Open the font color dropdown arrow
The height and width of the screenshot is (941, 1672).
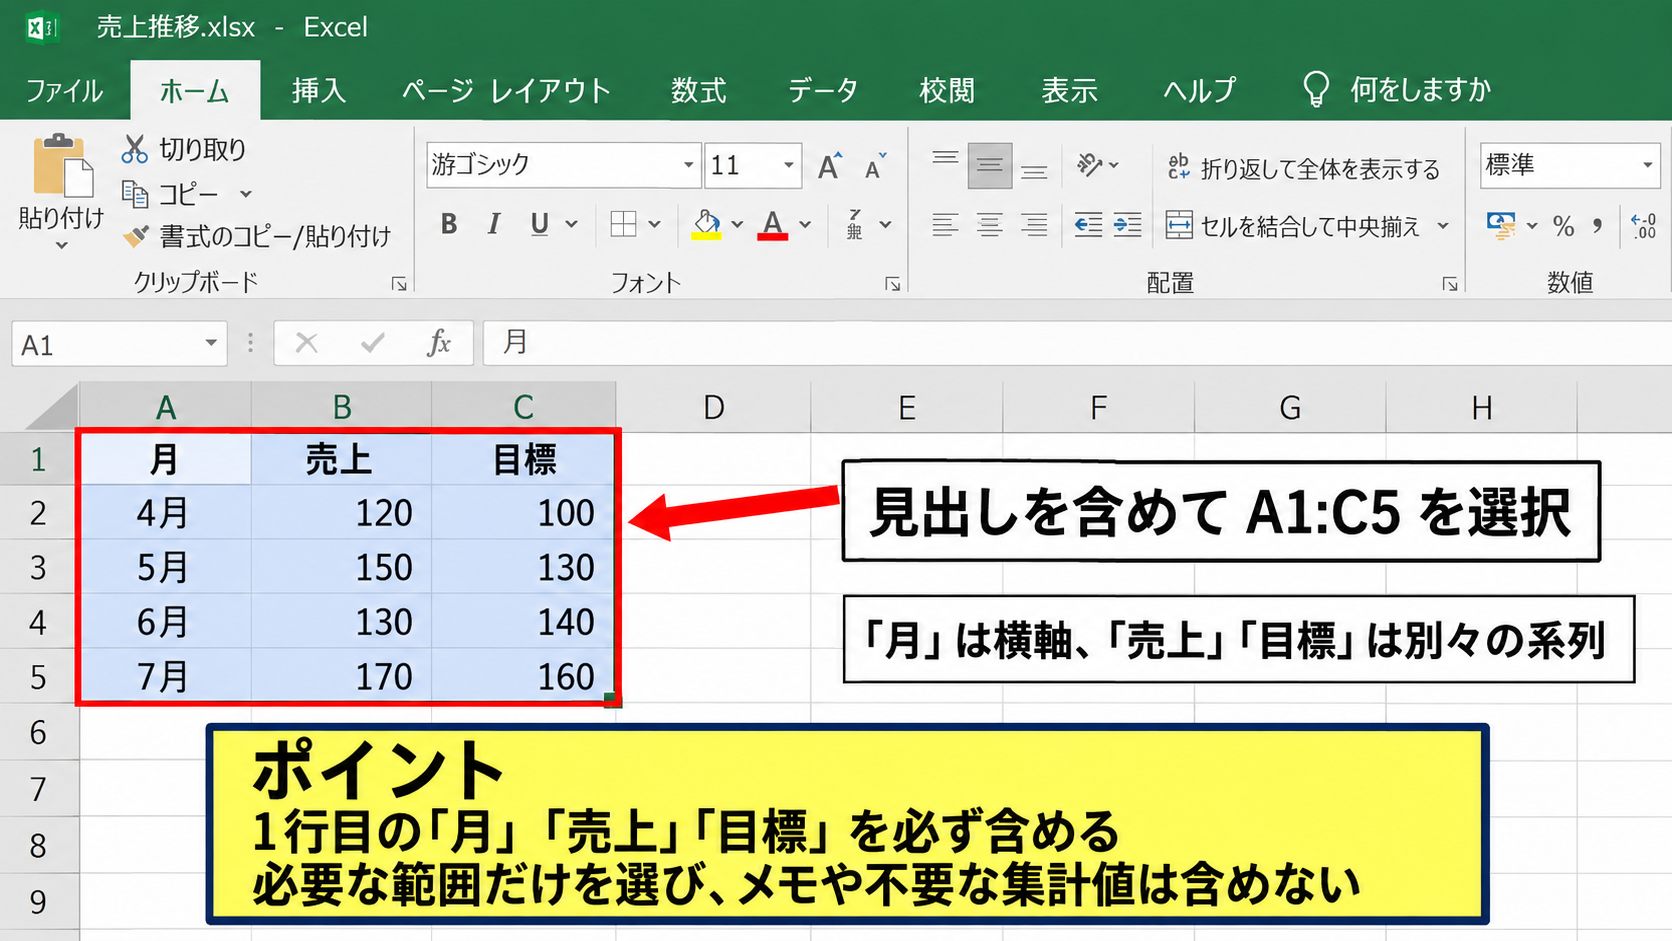(x=805, y=224)
